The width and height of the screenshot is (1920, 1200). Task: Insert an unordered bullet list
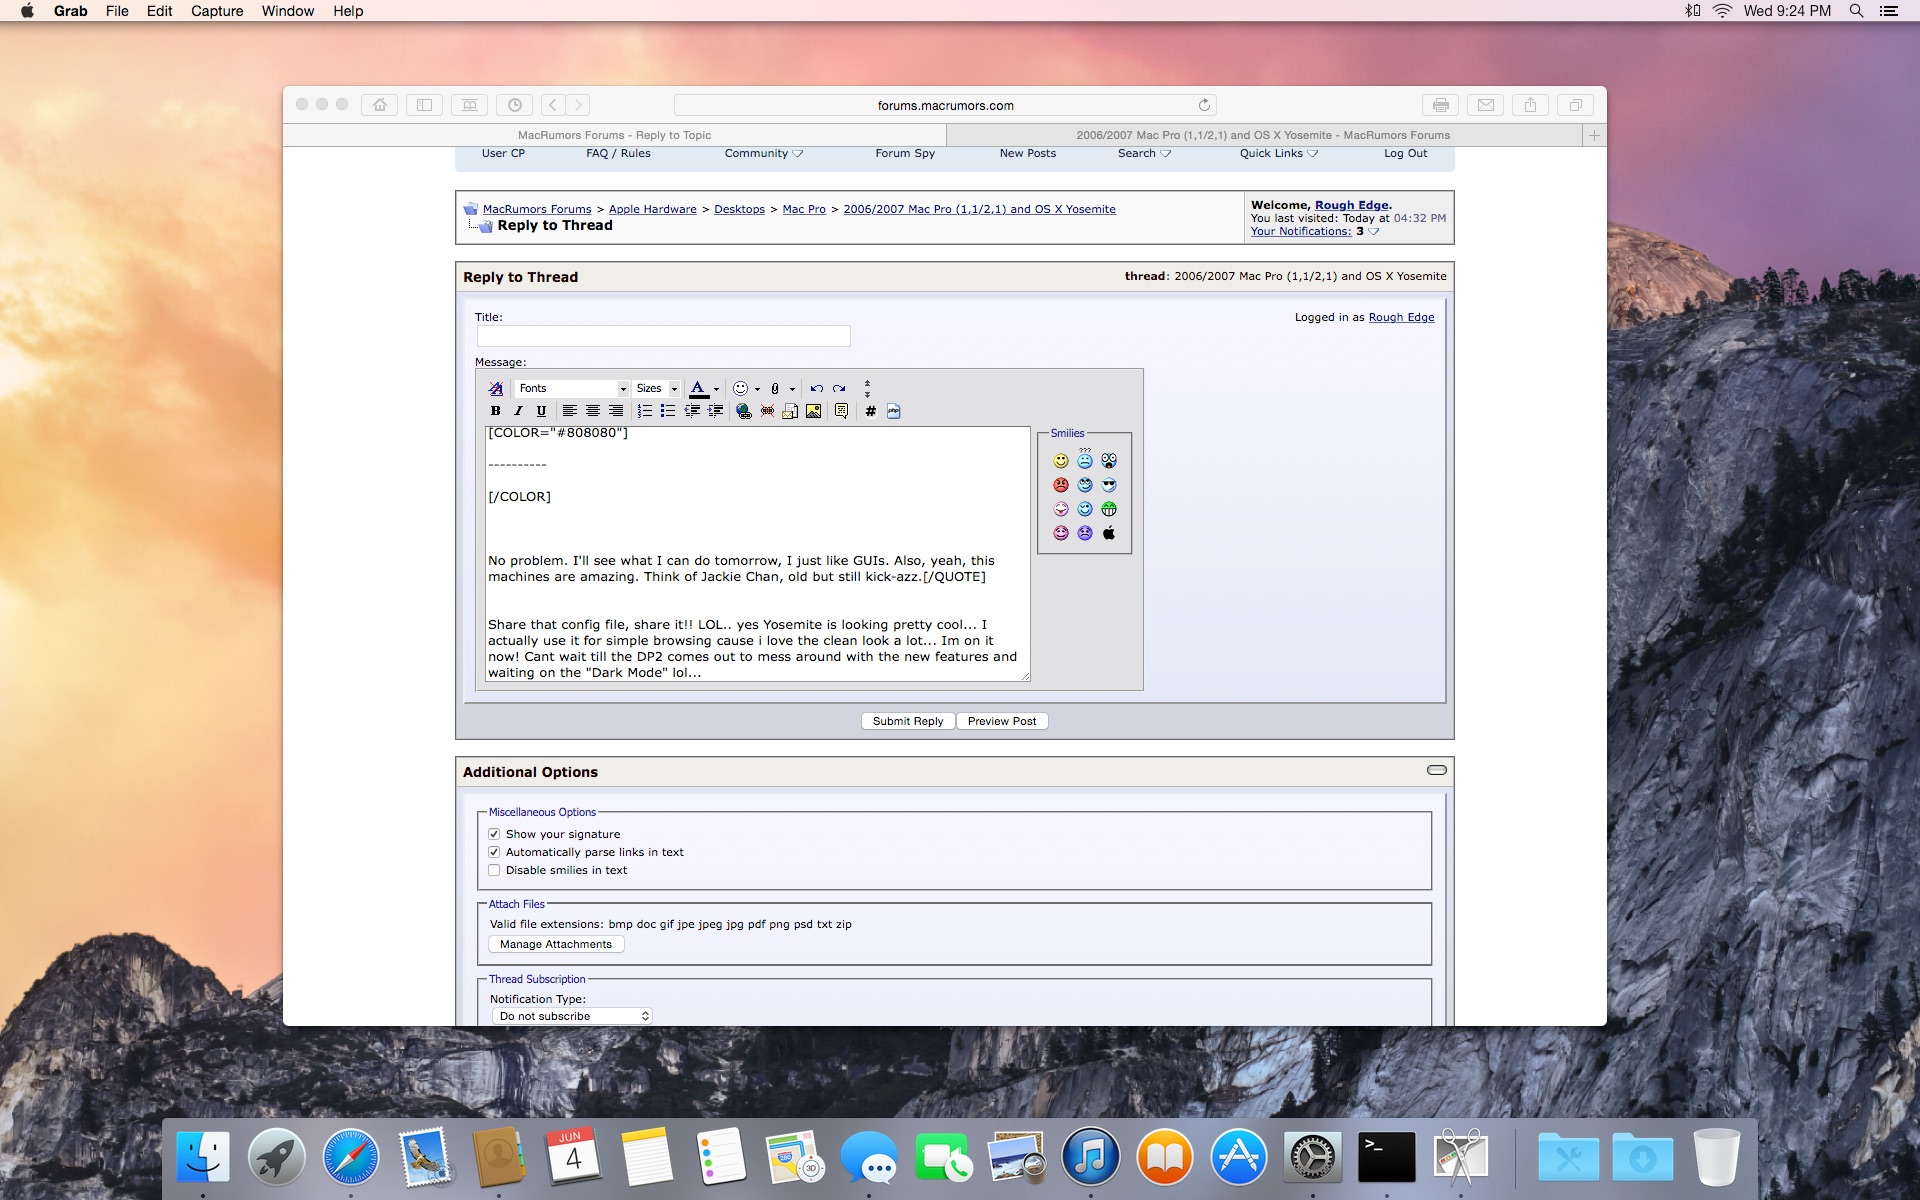pos(668,411)
